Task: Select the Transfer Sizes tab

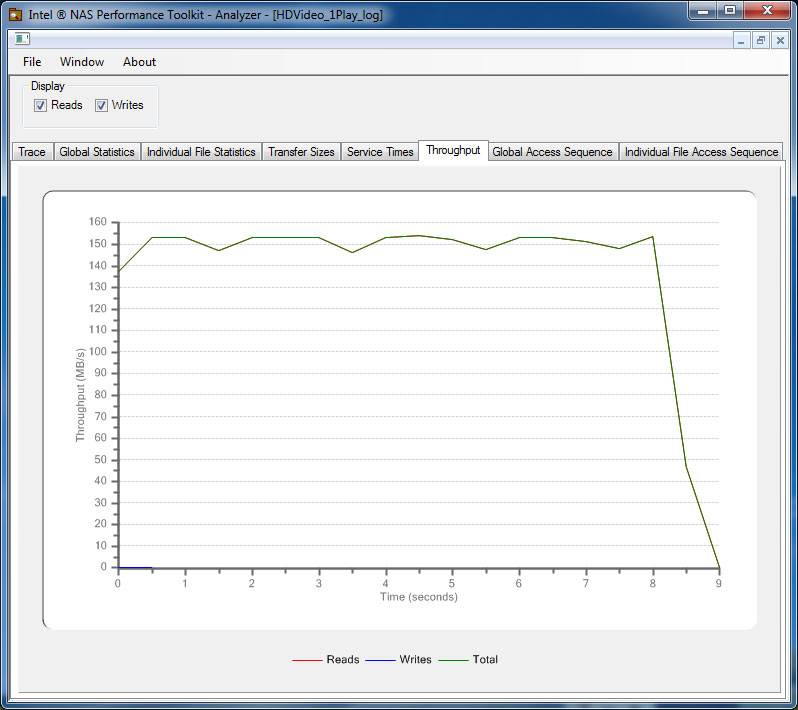Action: point(301,152)
